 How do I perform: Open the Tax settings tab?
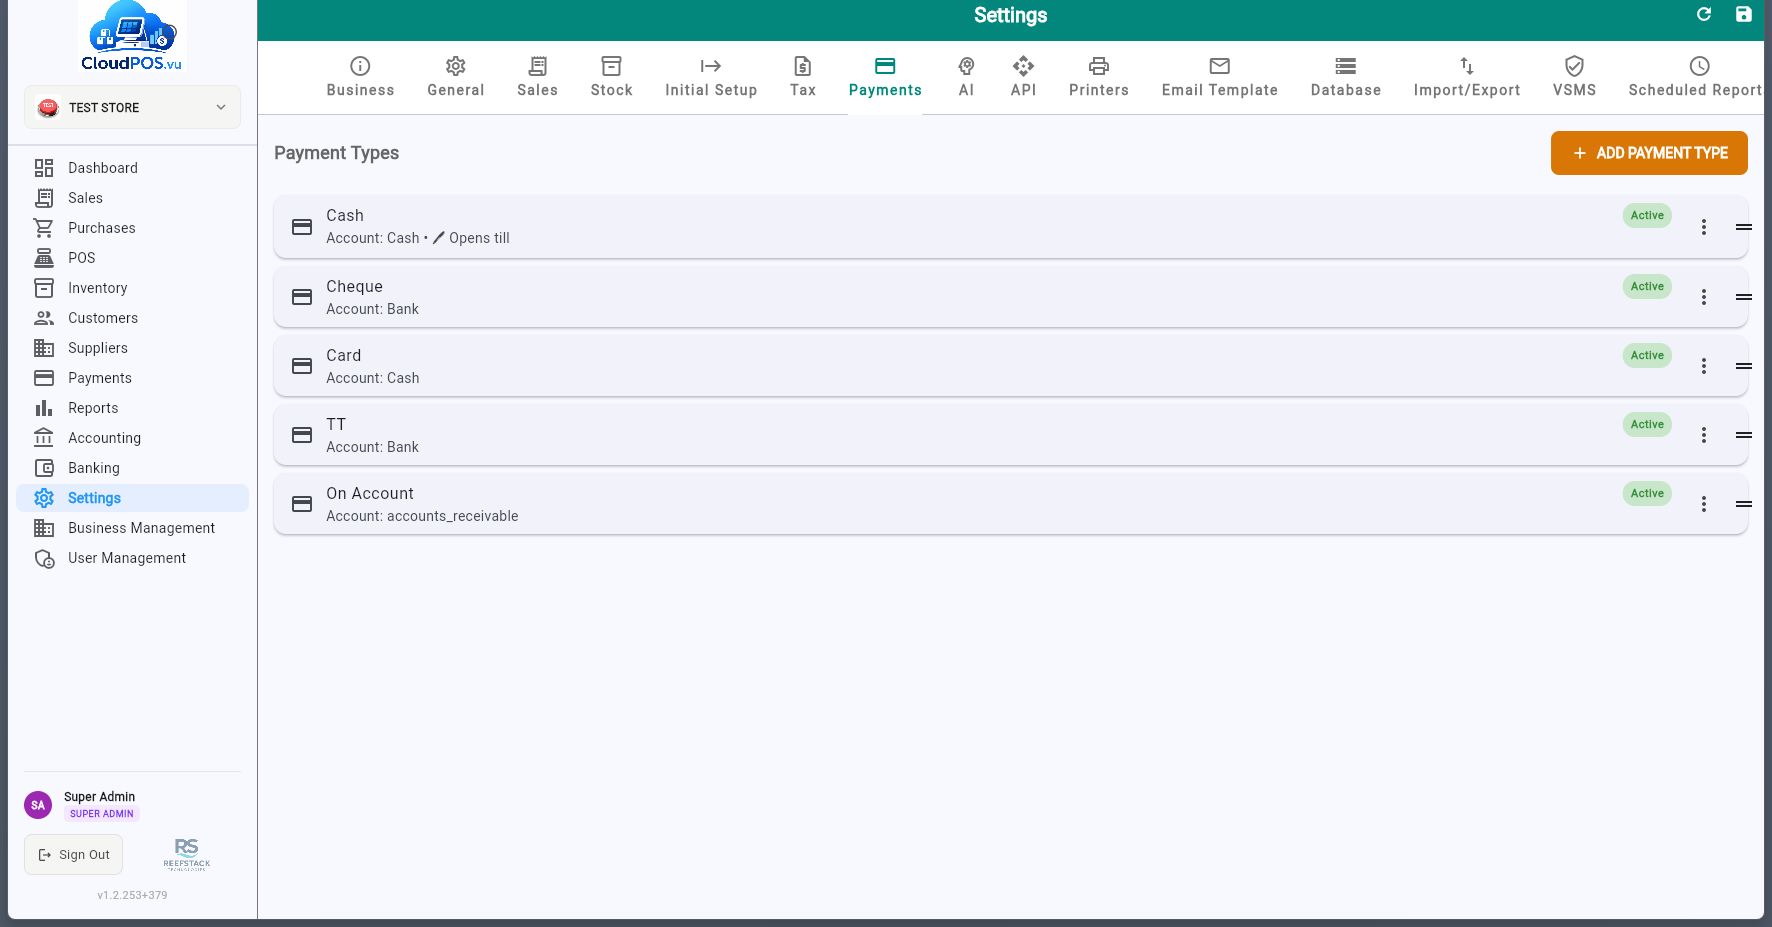pos(803,77)
